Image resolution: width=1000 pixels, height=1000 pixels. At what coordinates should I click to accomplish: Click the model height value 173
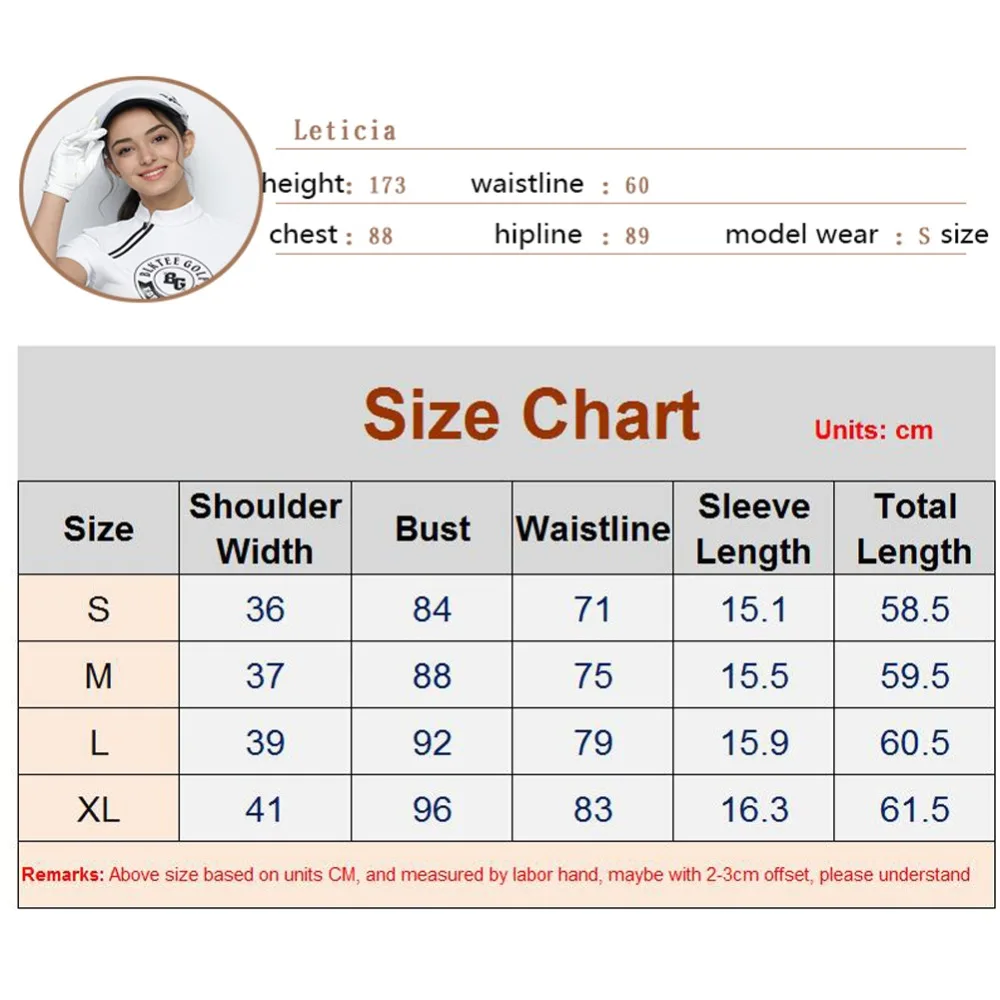coord(387,186)
